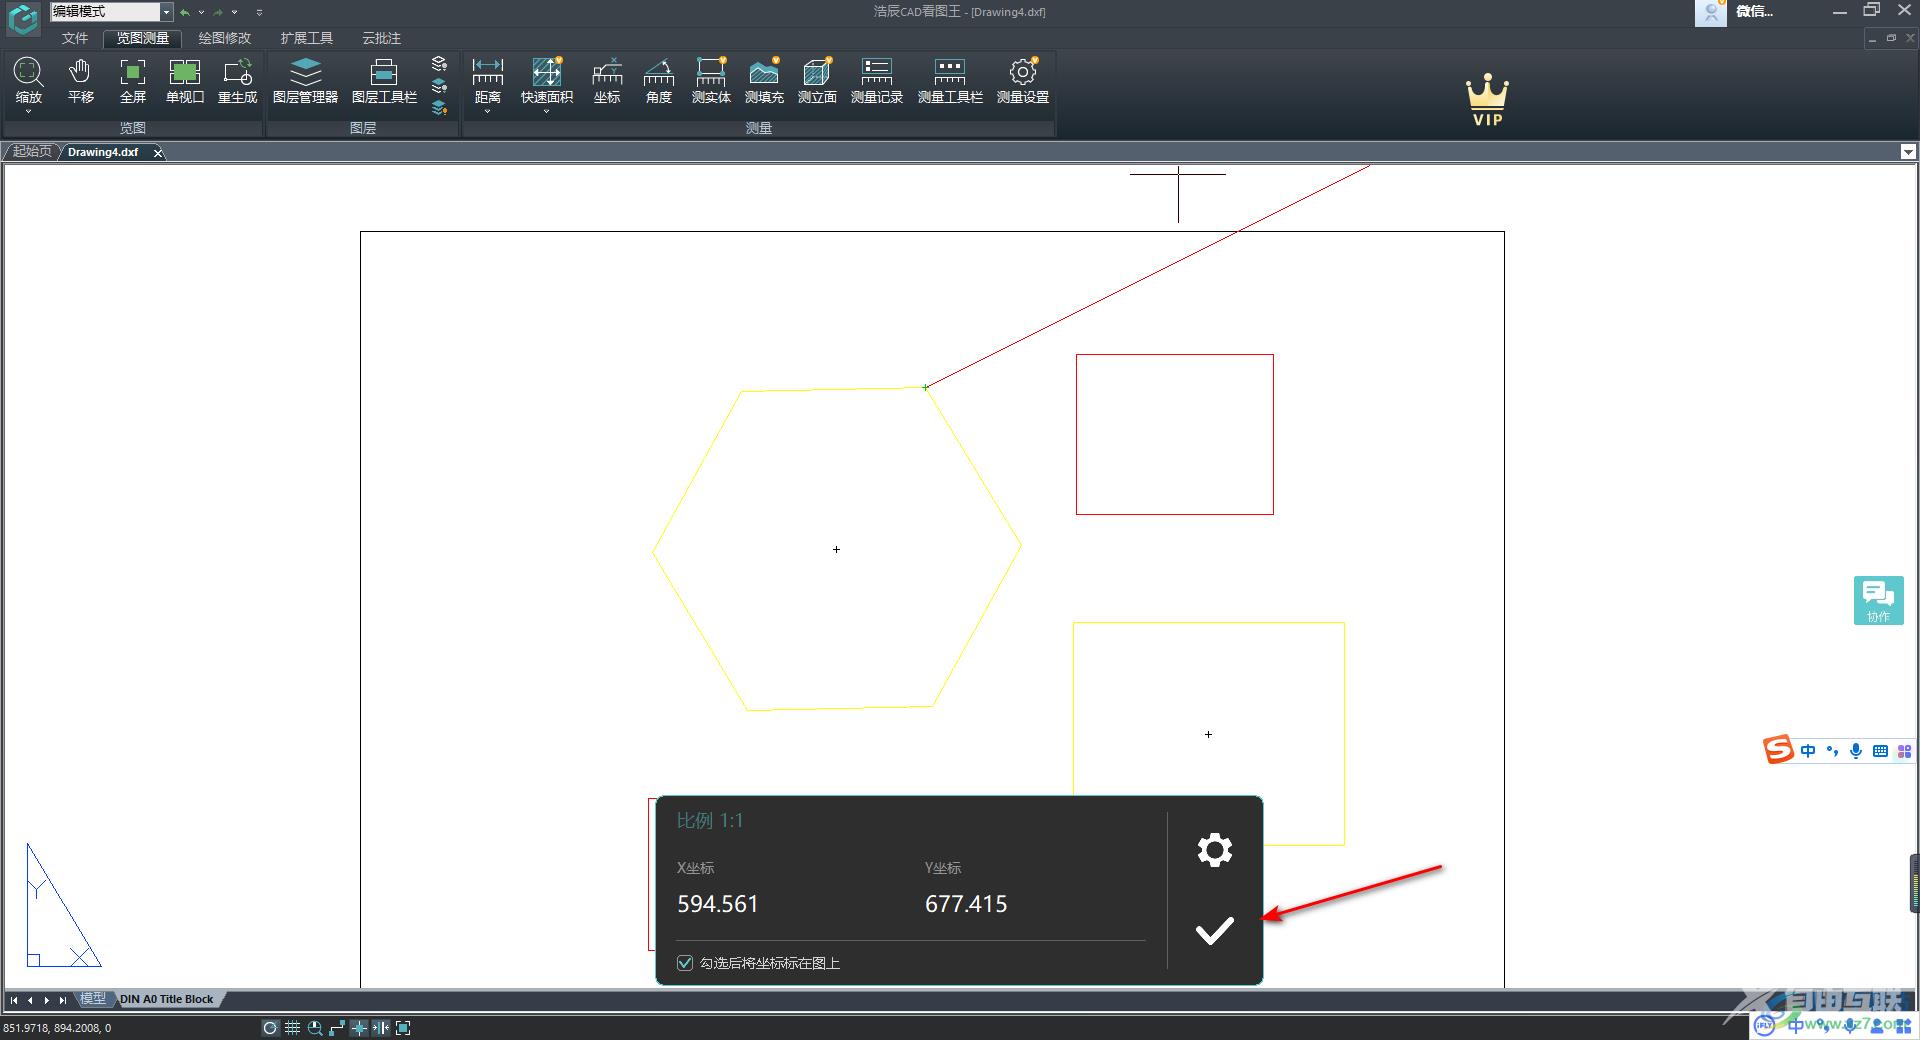Click the top small layer icon

tap(439, 63)
